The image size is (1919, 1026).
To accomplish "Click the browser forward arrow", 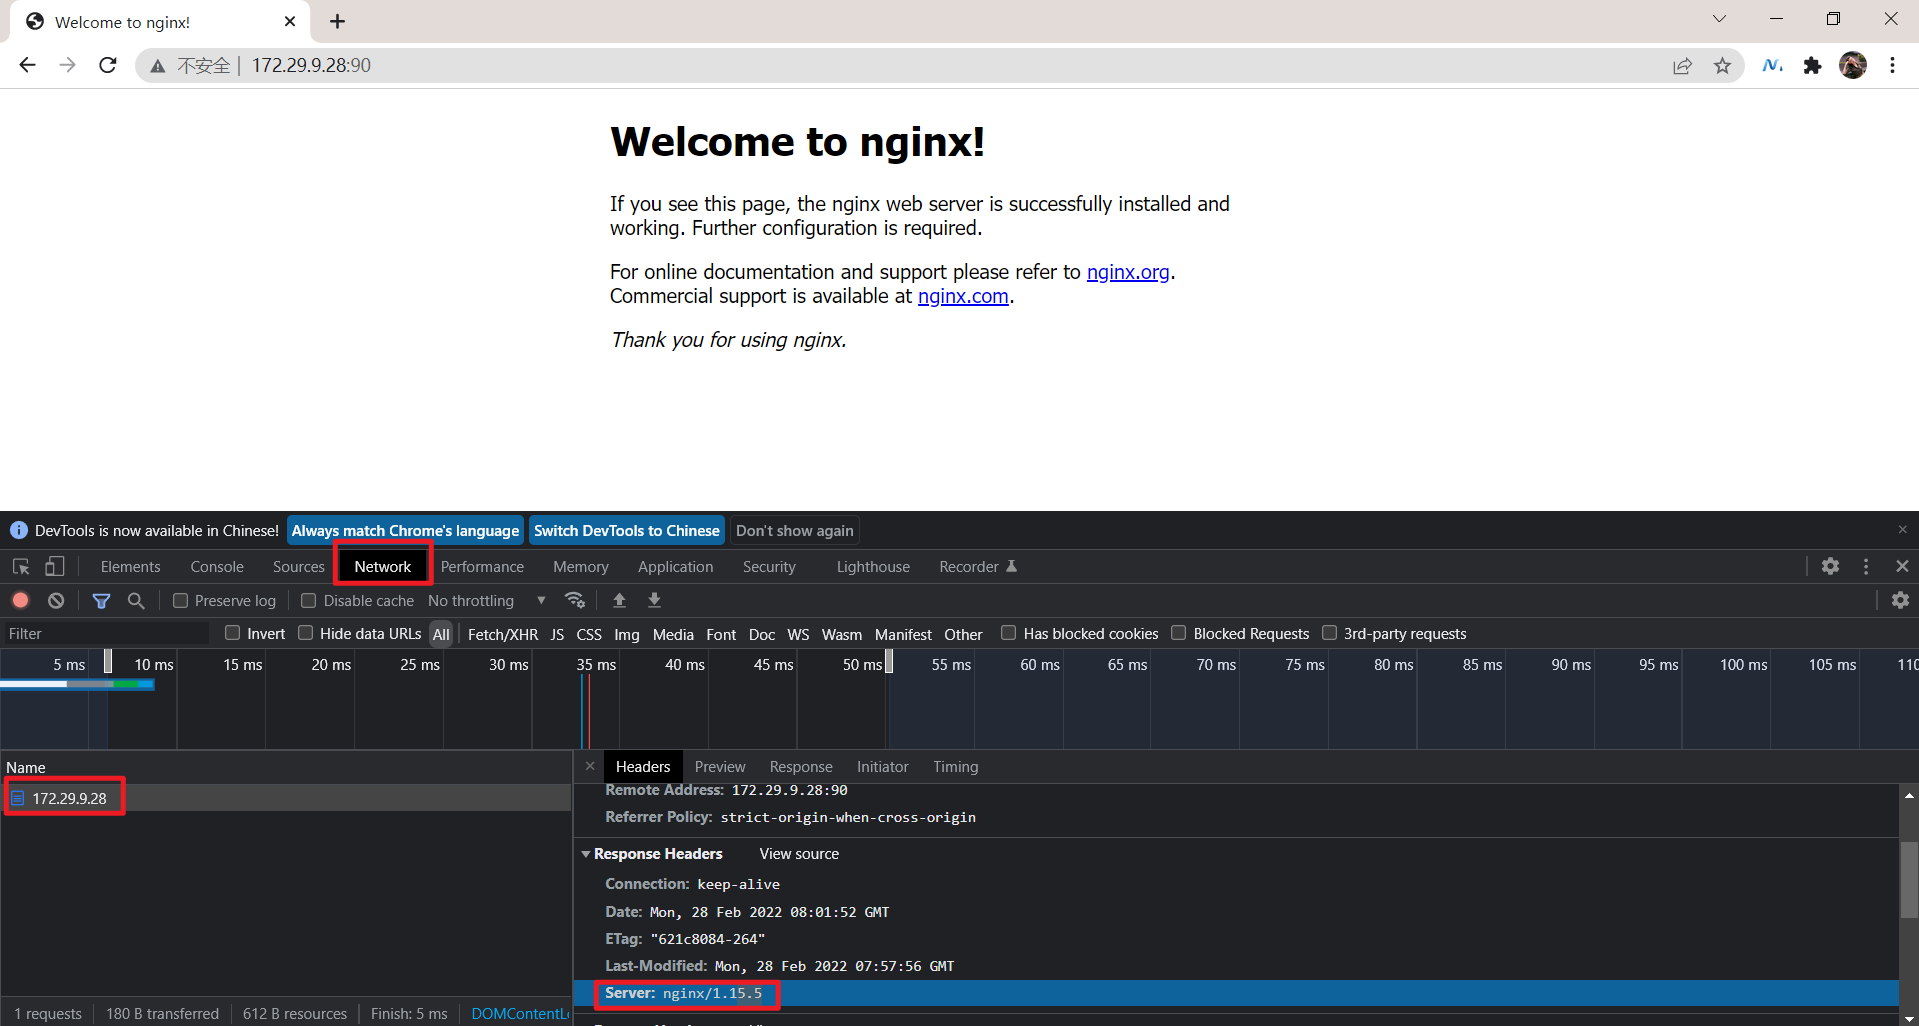I will [x=67, y=65].
